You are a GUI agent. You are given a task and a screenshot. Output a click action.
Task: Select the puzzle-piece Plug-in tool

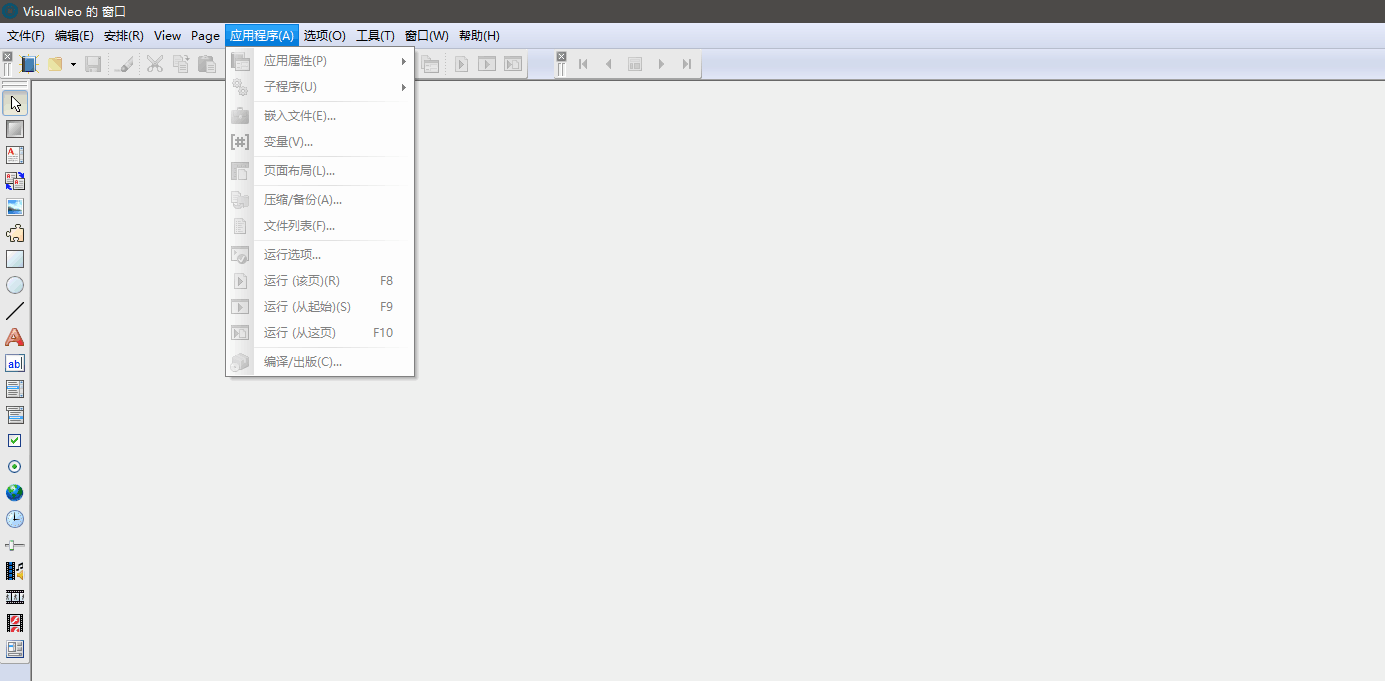[x=15, y=233]
